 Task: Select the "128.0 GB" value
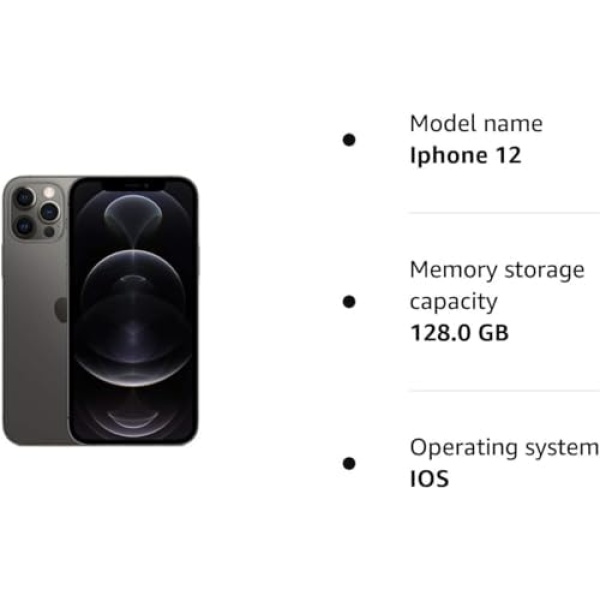coord(459,333)
